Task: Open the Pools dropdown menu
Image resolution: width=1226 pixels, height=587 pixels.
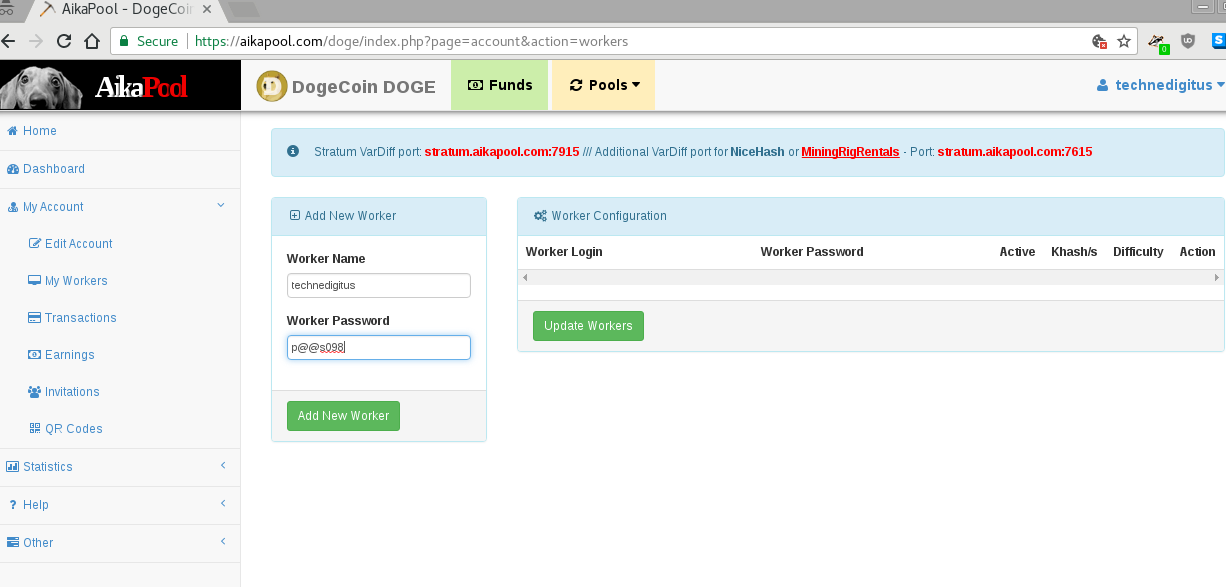Action: click(604, 85)
